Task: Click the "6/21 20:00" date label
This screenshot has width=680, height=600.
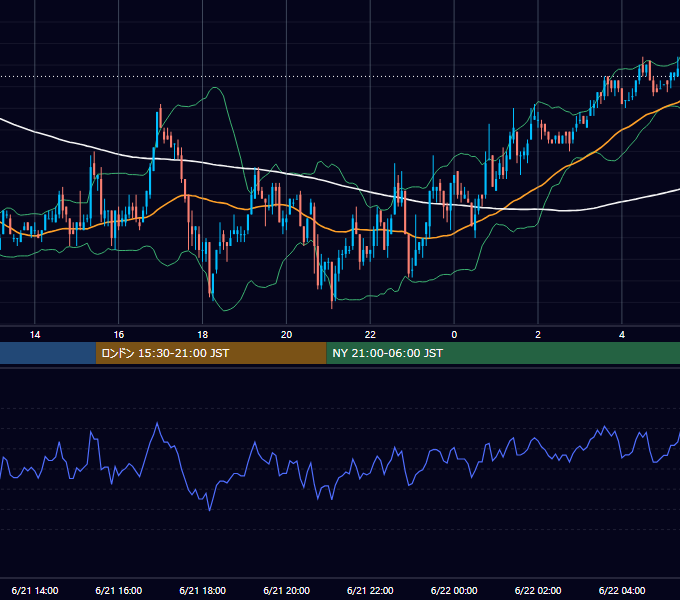Action: click(x=286, y=590)
